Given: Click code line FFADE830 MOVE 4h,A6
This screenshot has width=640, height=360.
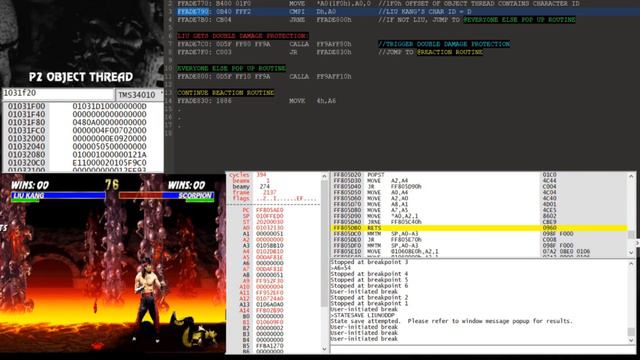Looking at the screenshot, I should coord(257,101).
